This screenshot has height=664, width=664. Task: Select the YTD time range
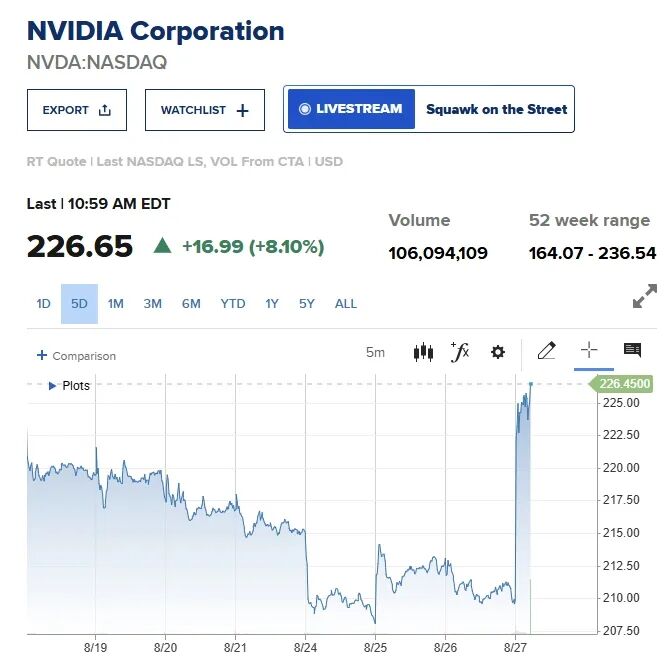pos(232,304)
